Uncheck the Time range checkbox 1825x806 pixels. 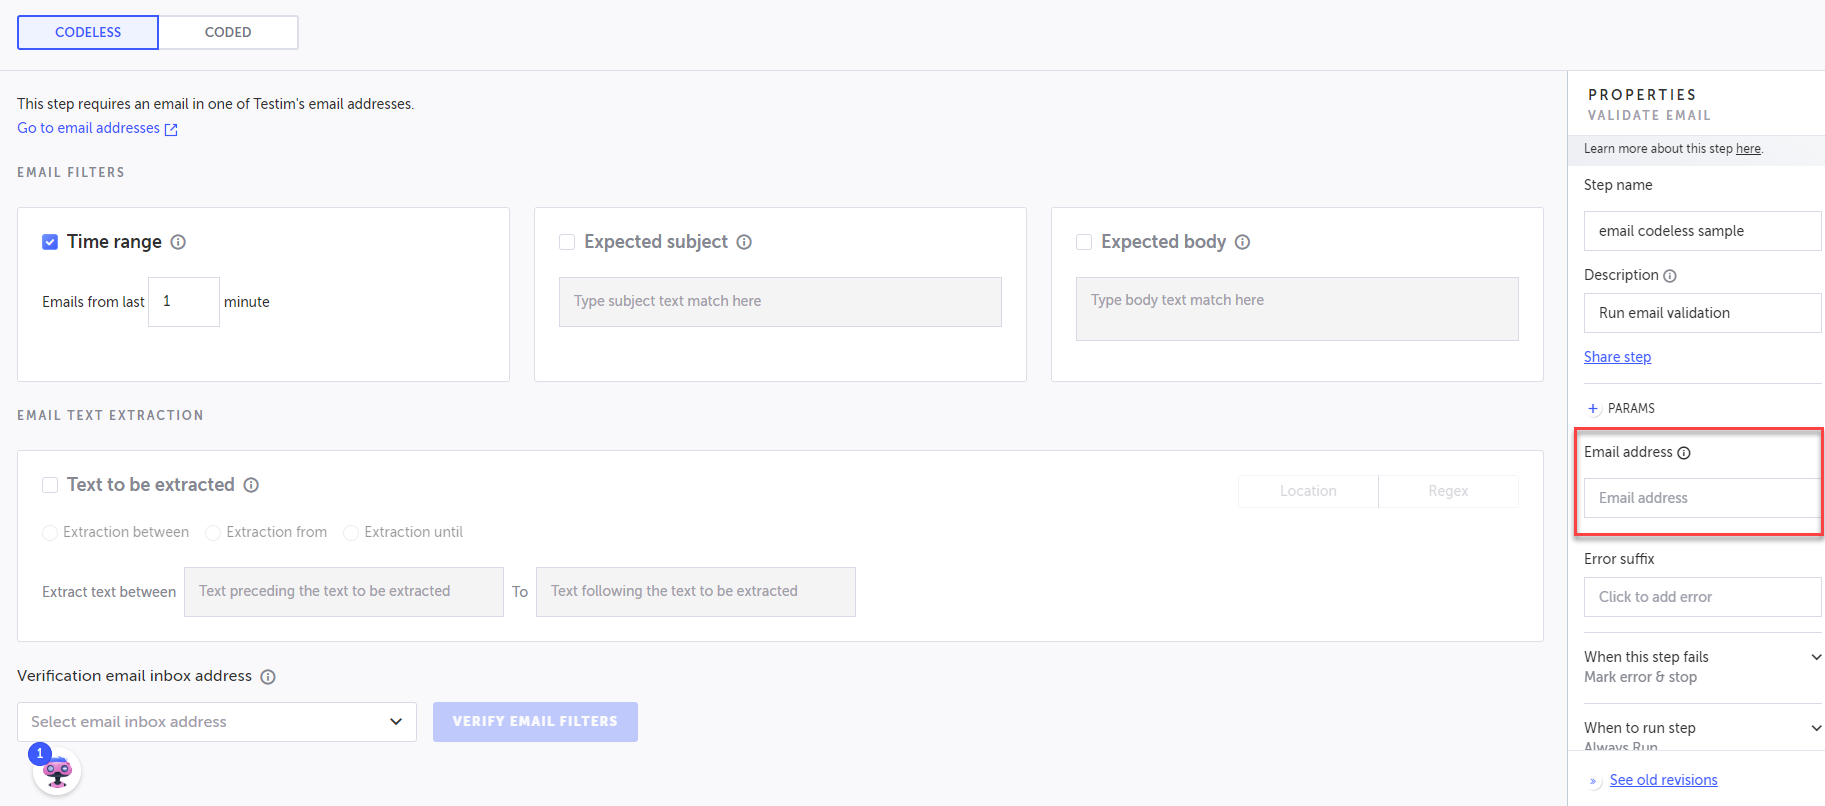coord(50,242)
